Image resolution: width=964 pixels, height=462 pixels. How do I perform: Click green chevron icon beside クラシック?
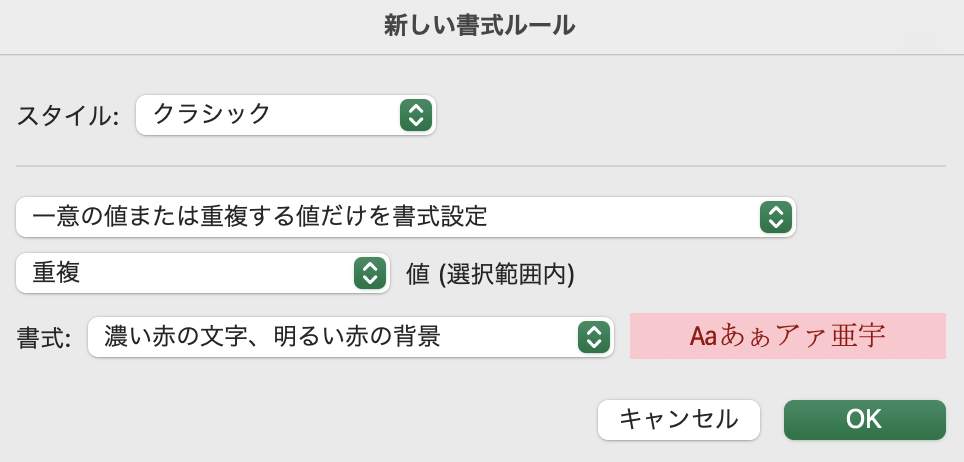coord(416,115)
